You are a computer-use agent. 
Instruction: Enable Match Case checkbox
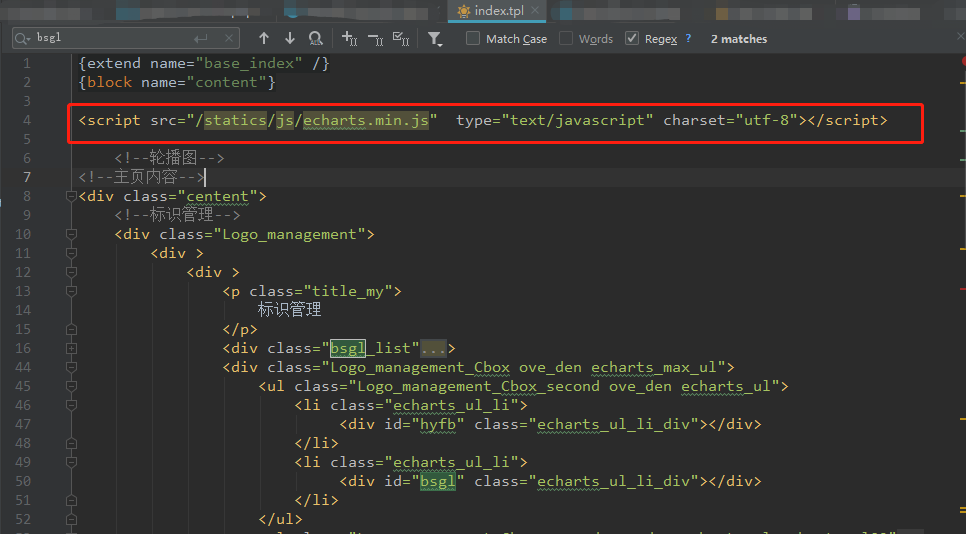[x=473, y=38]
